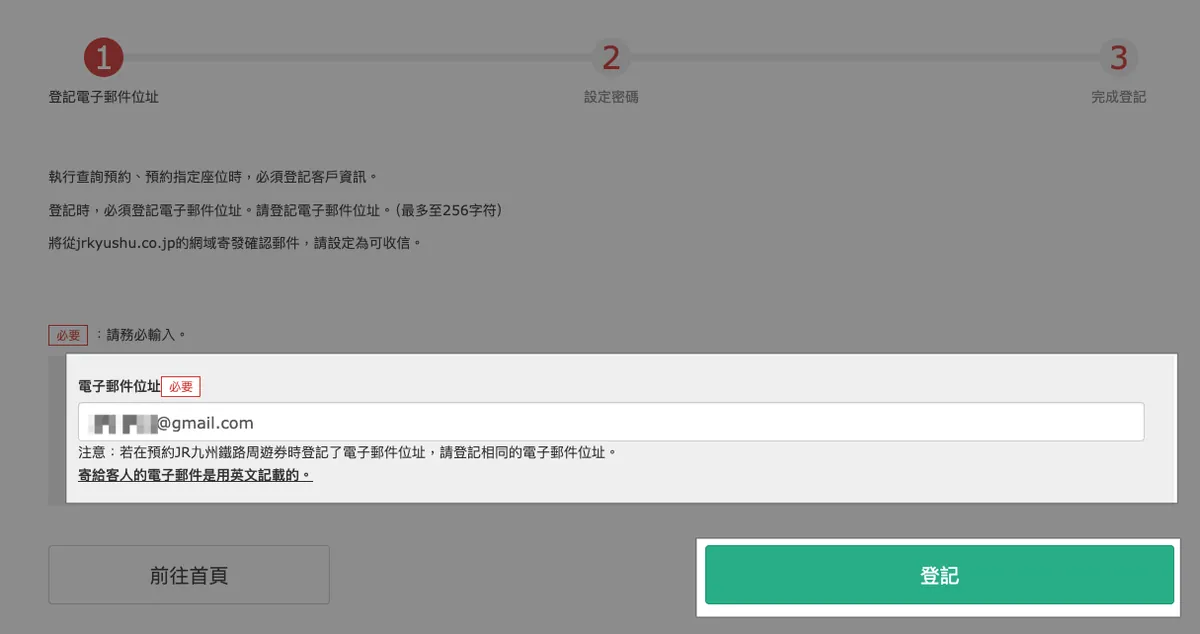This screenshot has width=1200, height=634.
Task: Click the 注意 note about JR九州鐵路周遊券
Action: 347,452
